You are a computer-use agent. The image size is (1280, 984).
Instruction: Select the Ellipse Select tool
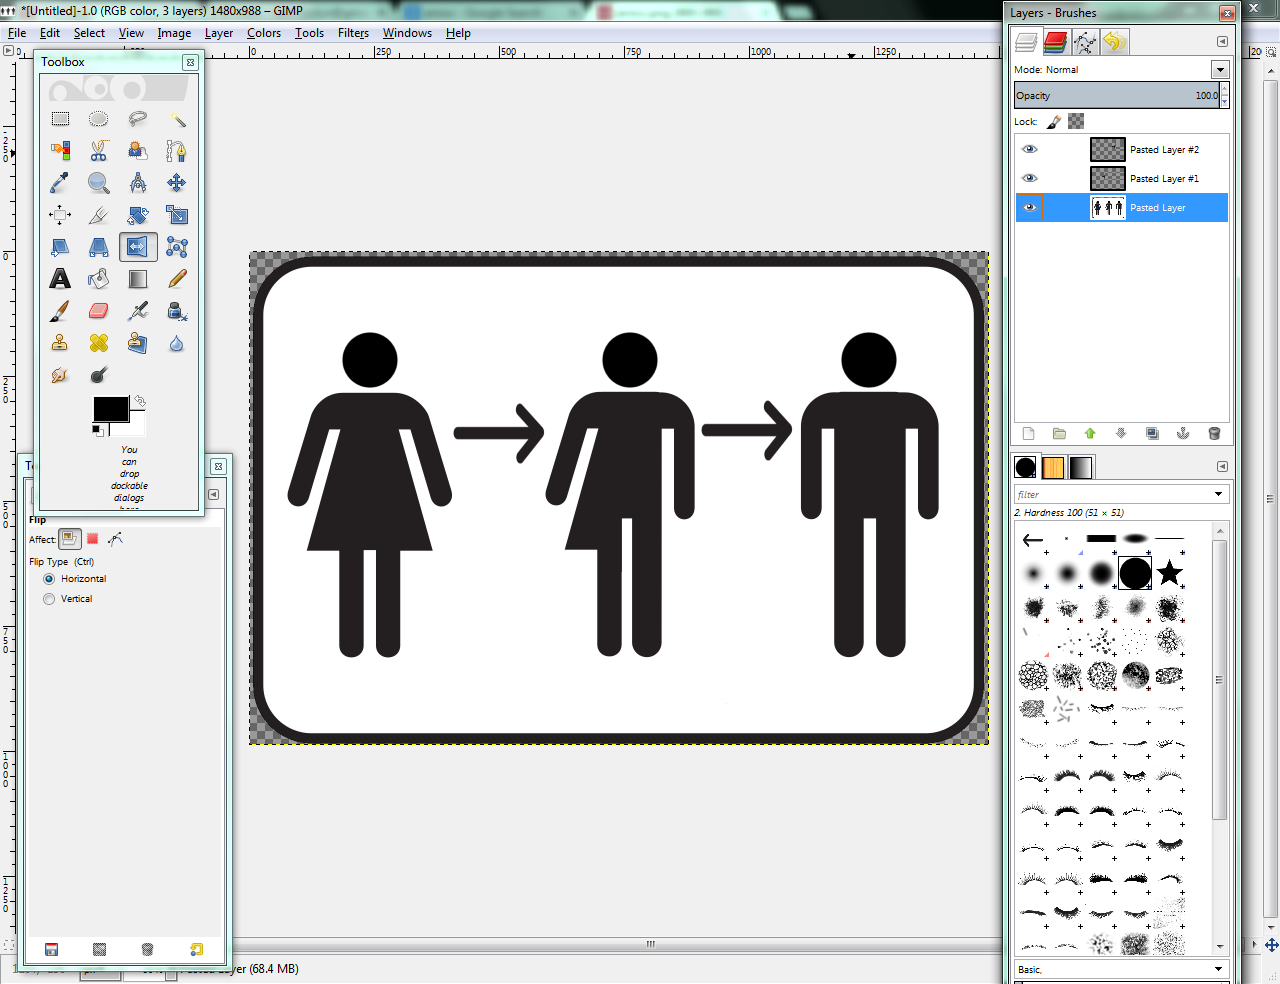click(x=98, y=119)
